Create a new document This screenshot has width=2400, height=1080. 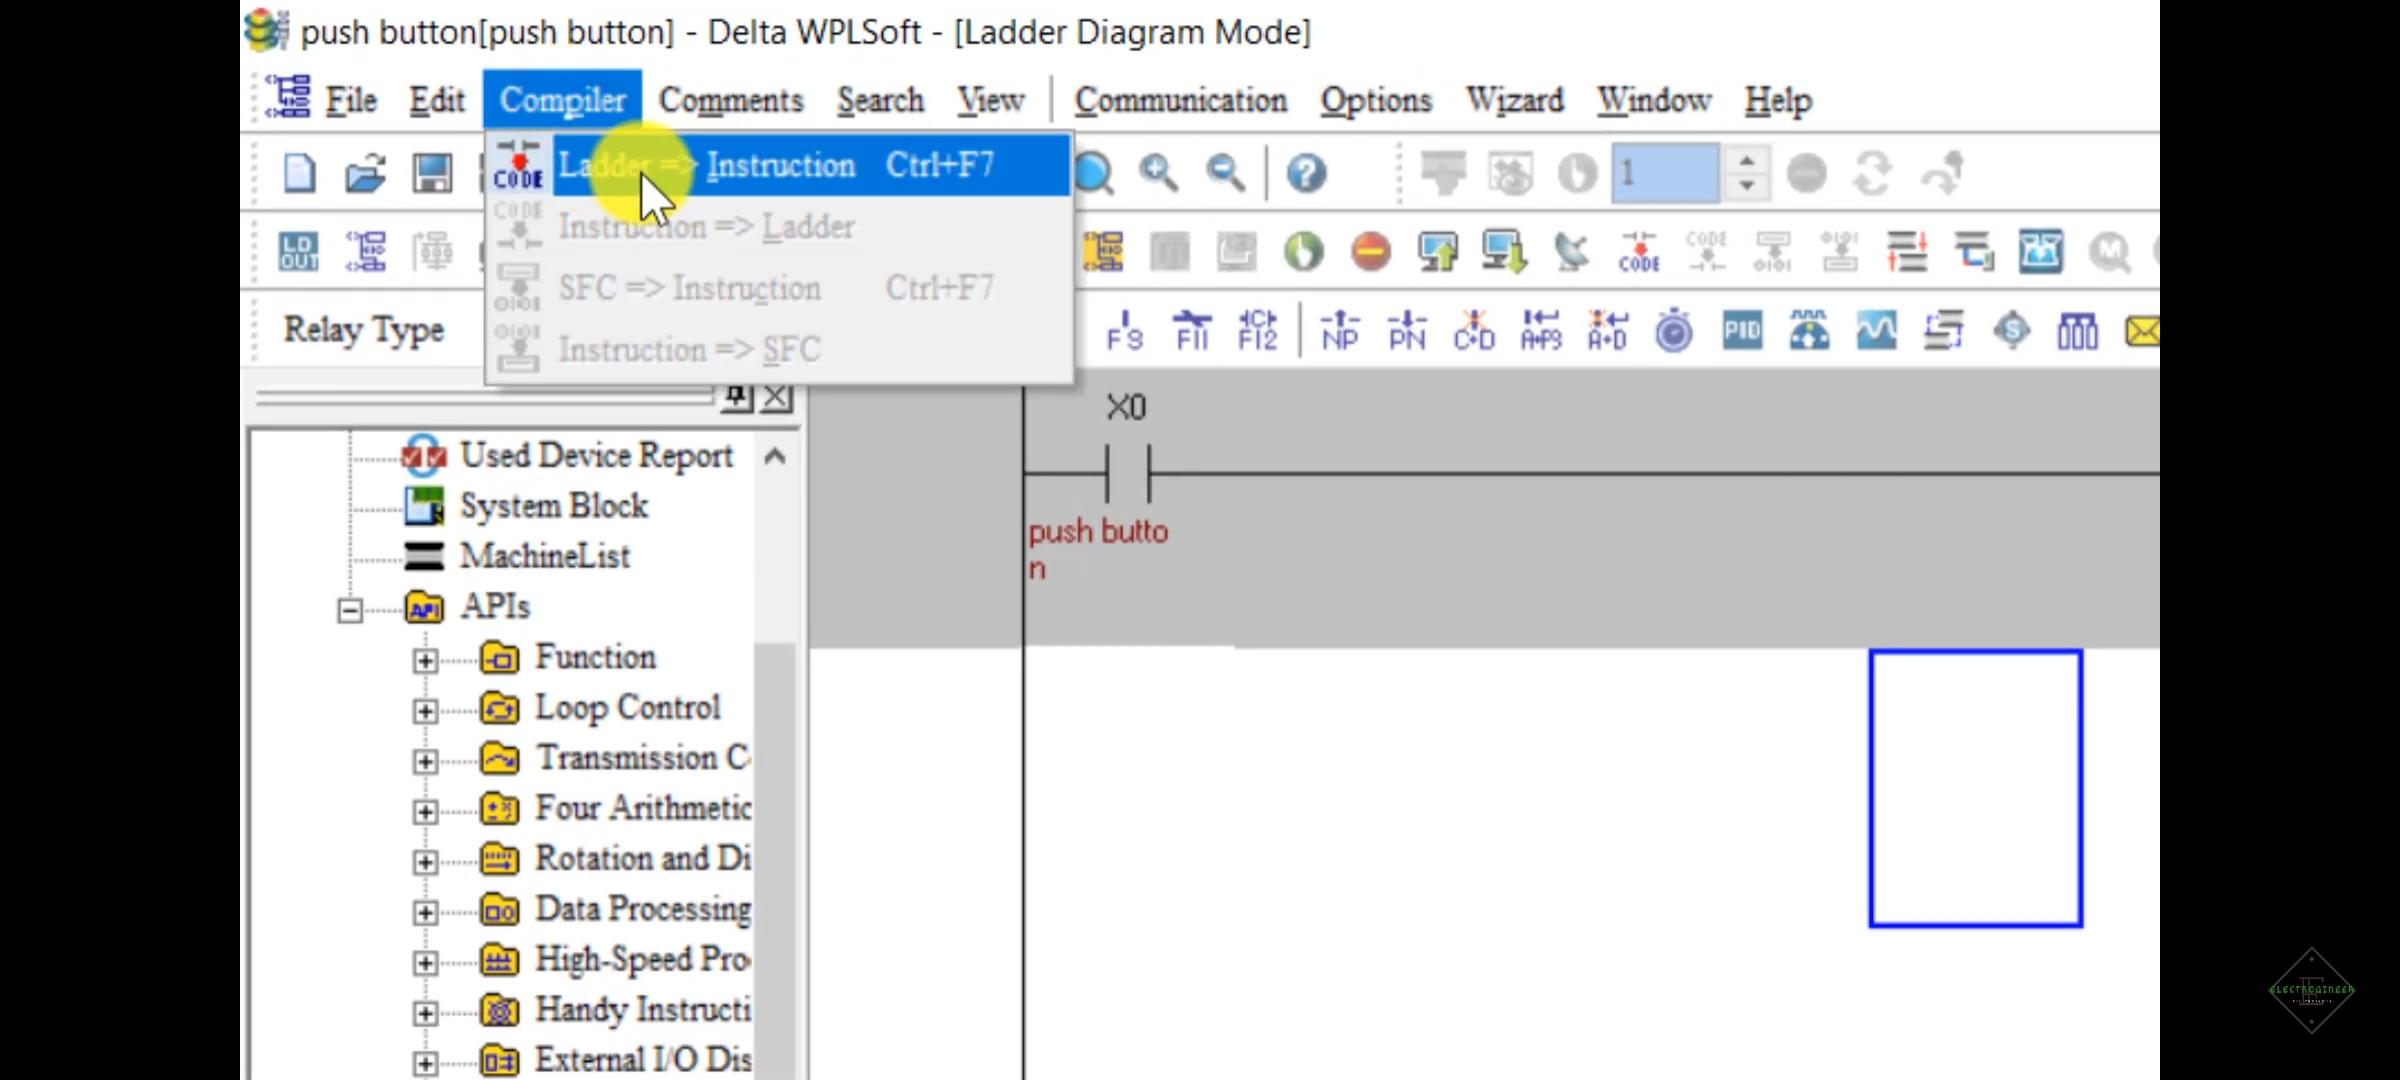tap(297, 172)
